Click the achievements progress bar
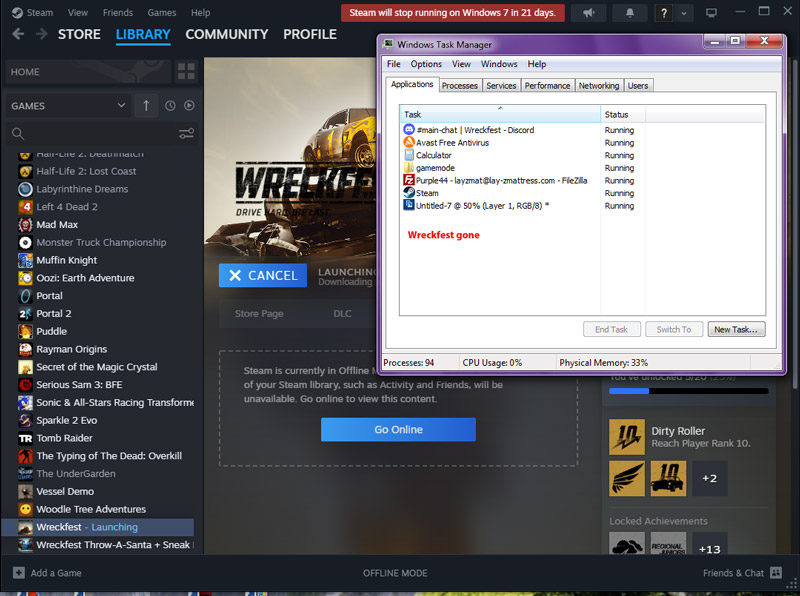This screenshot has height=596, width=800. click(689, 391)
